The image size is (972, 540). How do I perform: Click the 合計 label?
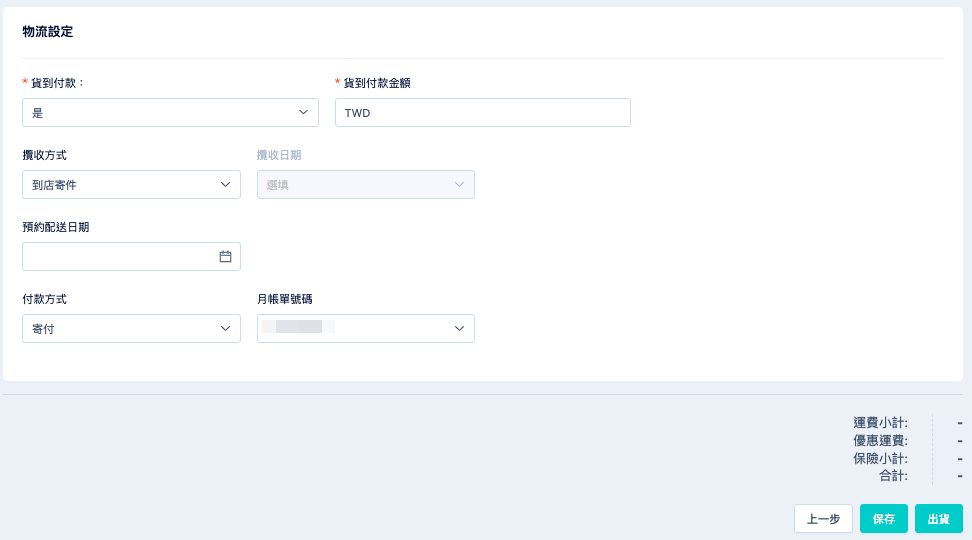coord(893,476)
